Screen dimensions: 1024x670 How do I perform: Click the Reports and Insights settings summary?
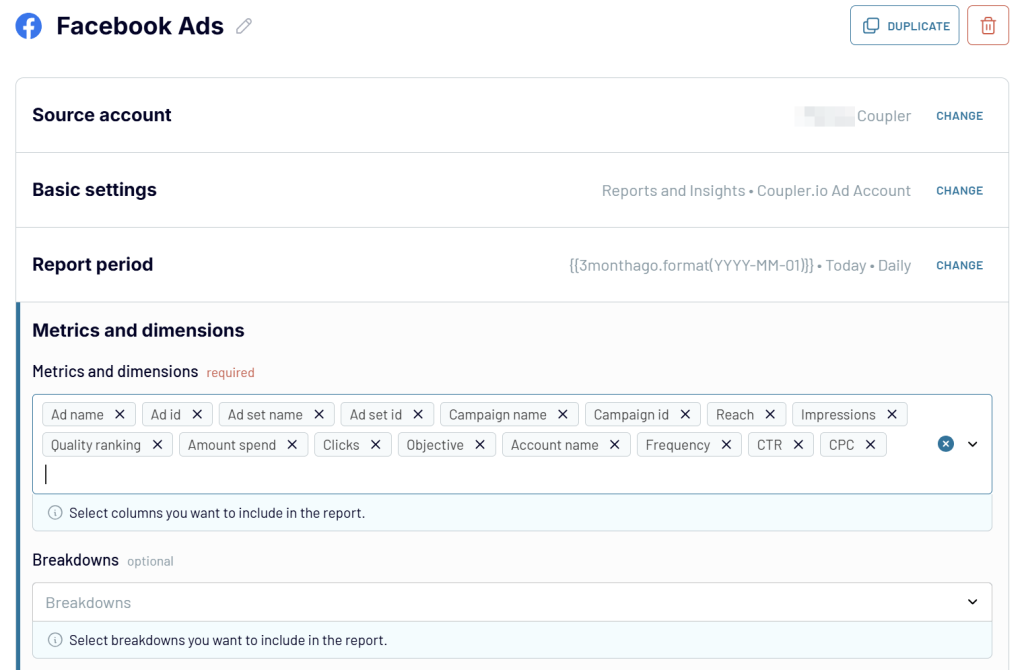[756, 191]
